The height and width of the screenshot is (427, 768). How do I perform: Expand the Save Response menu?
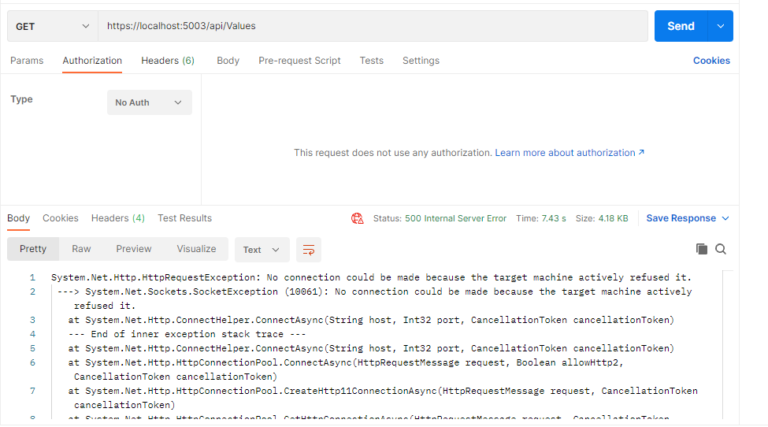click(688, 218)
